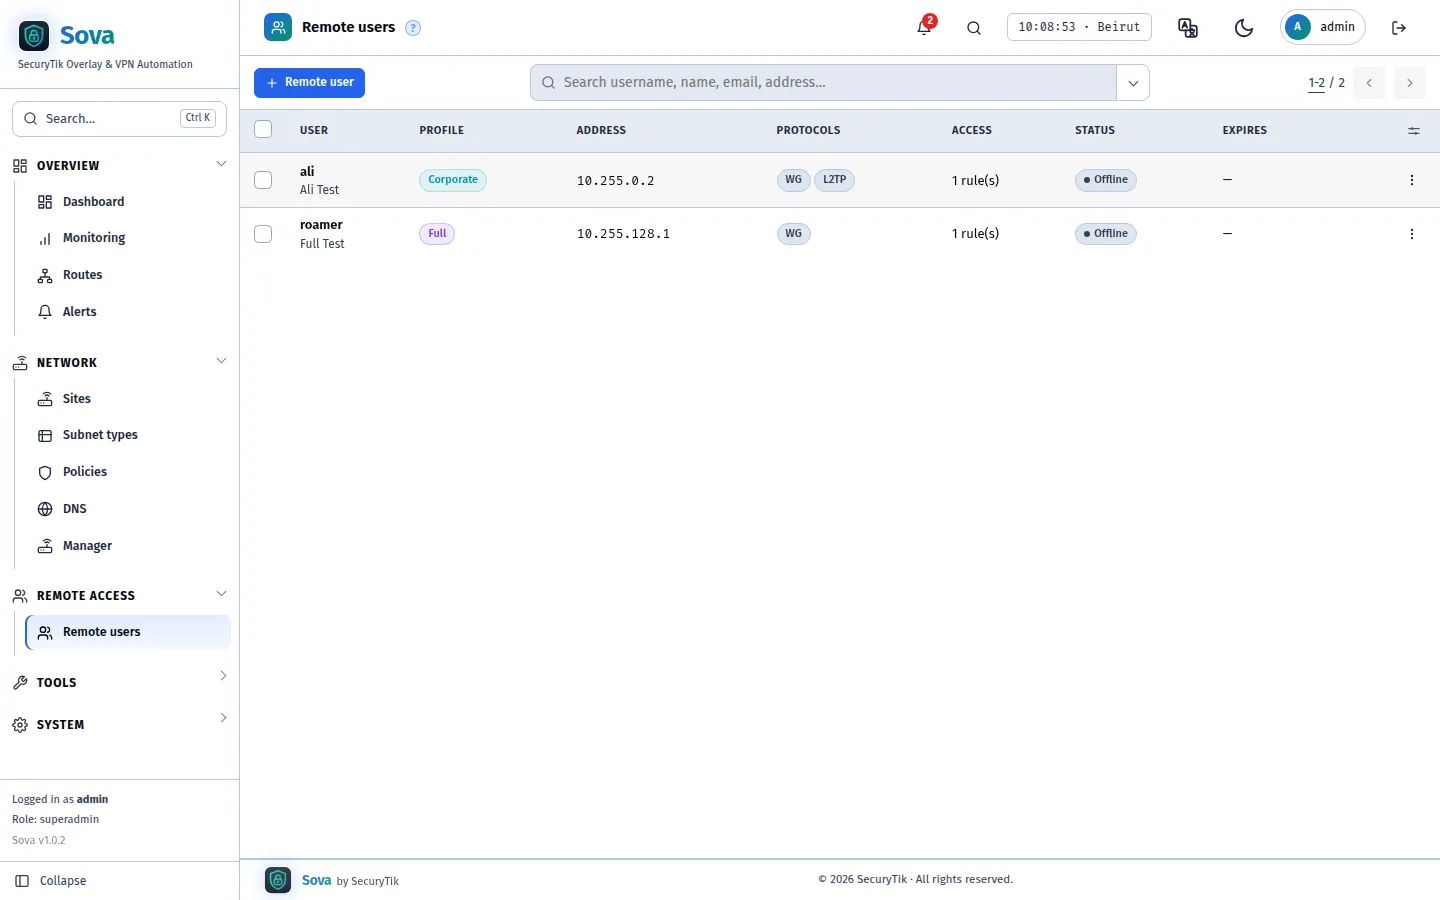Screen dimensions: 1440x900
Task: Navigate to Sites
Action: pyautogui.click(x=128, y=399)
